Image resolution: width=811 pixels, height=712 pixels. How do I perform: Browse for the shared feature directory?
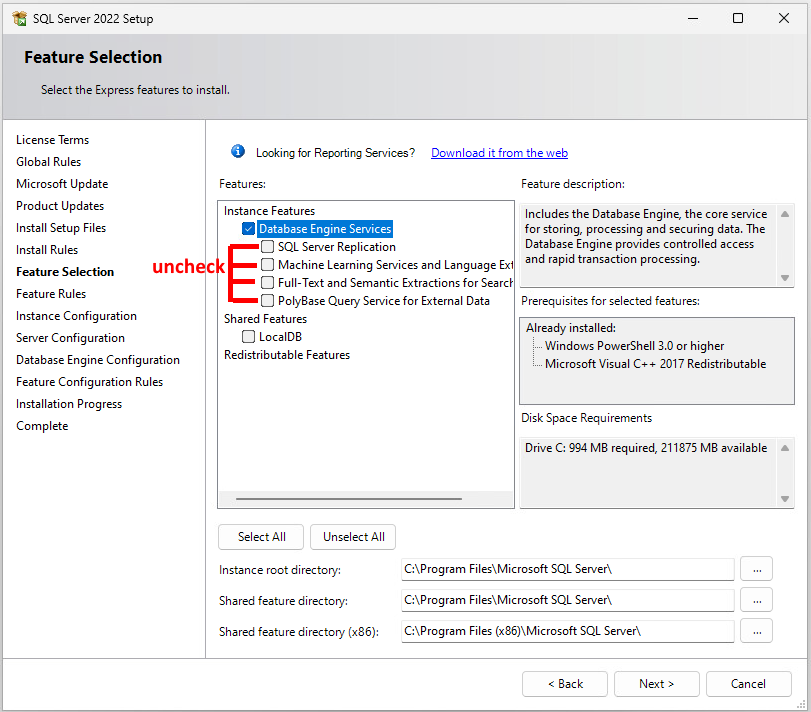pyautogui.click(x=756, y=600)
